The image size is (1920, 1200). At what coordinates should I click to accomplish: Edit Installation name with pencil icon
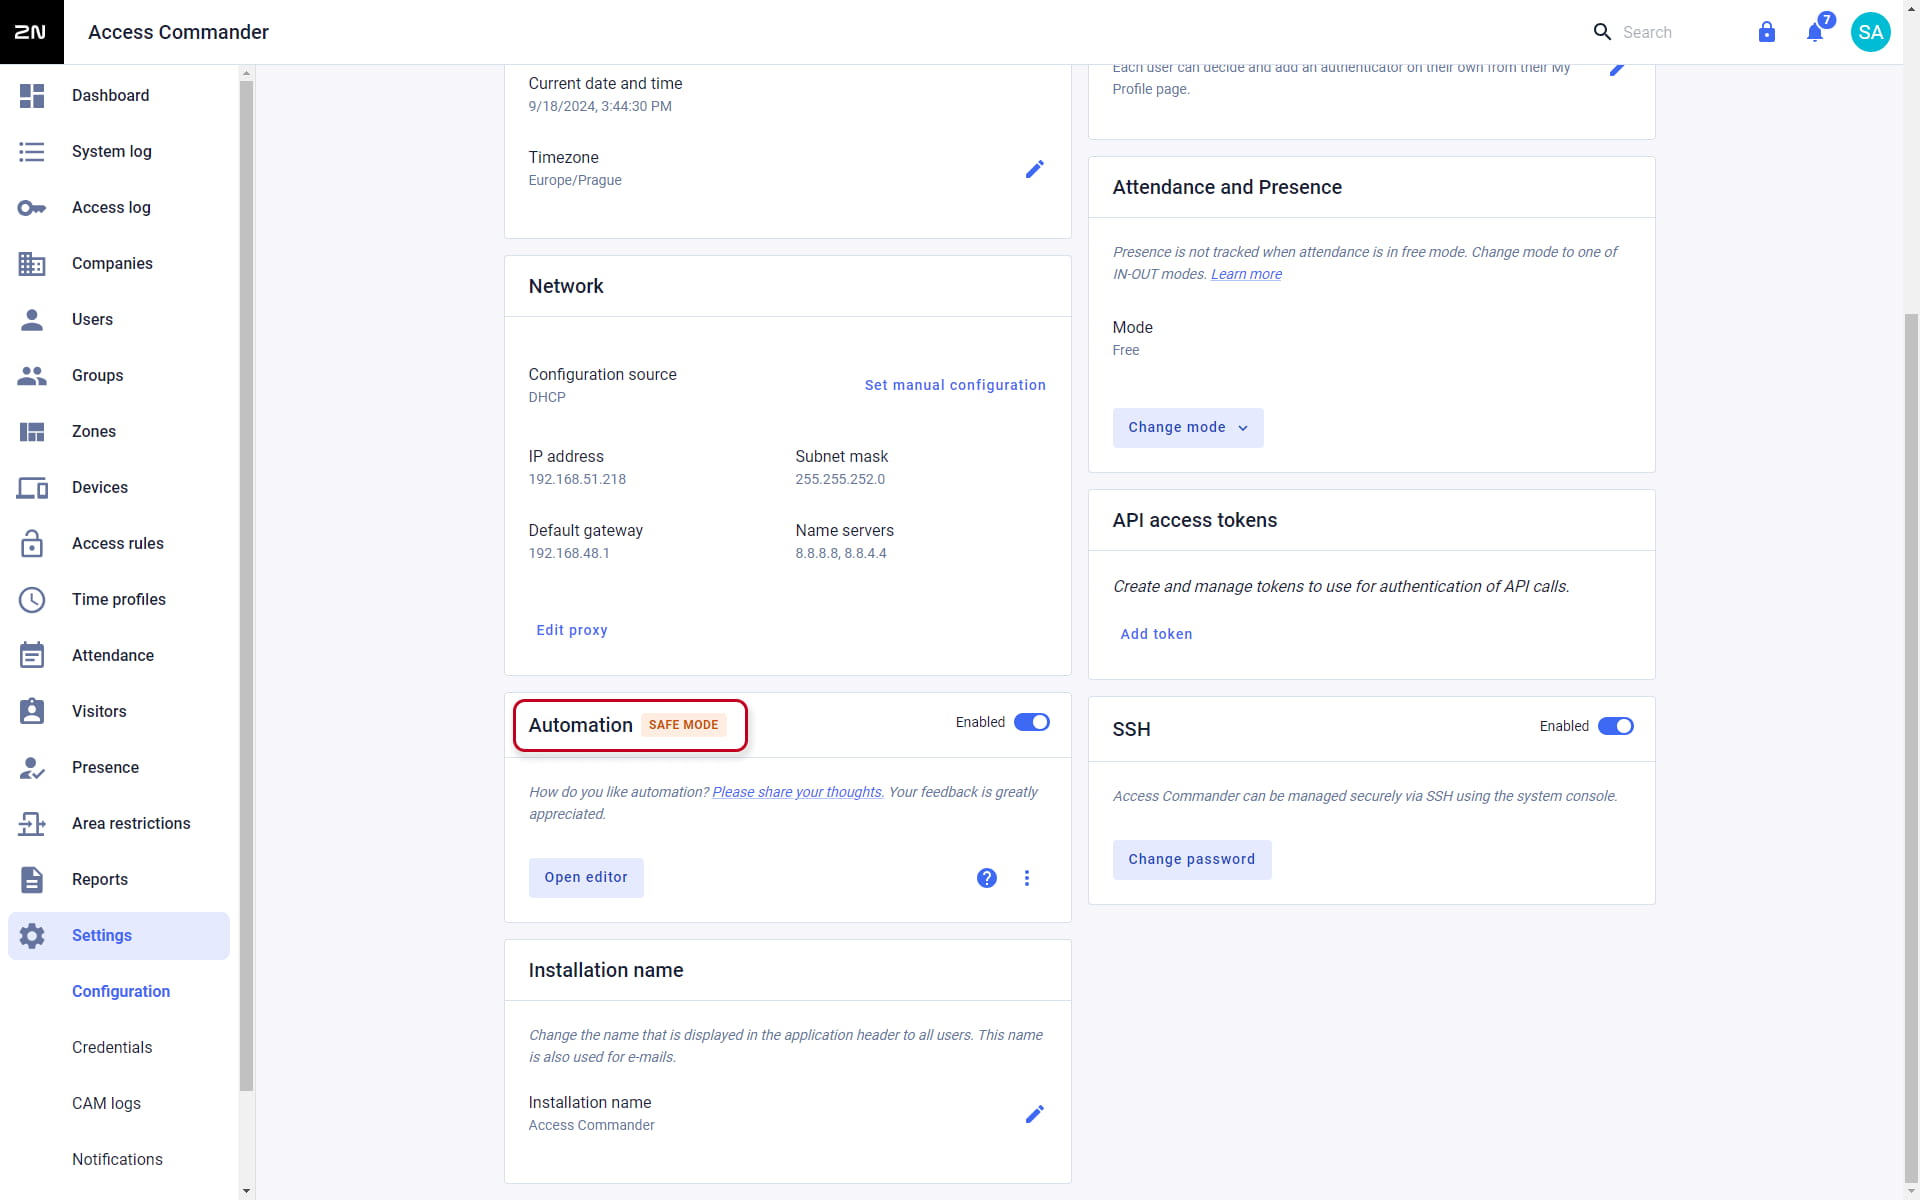click(x=1035, y=1114)
